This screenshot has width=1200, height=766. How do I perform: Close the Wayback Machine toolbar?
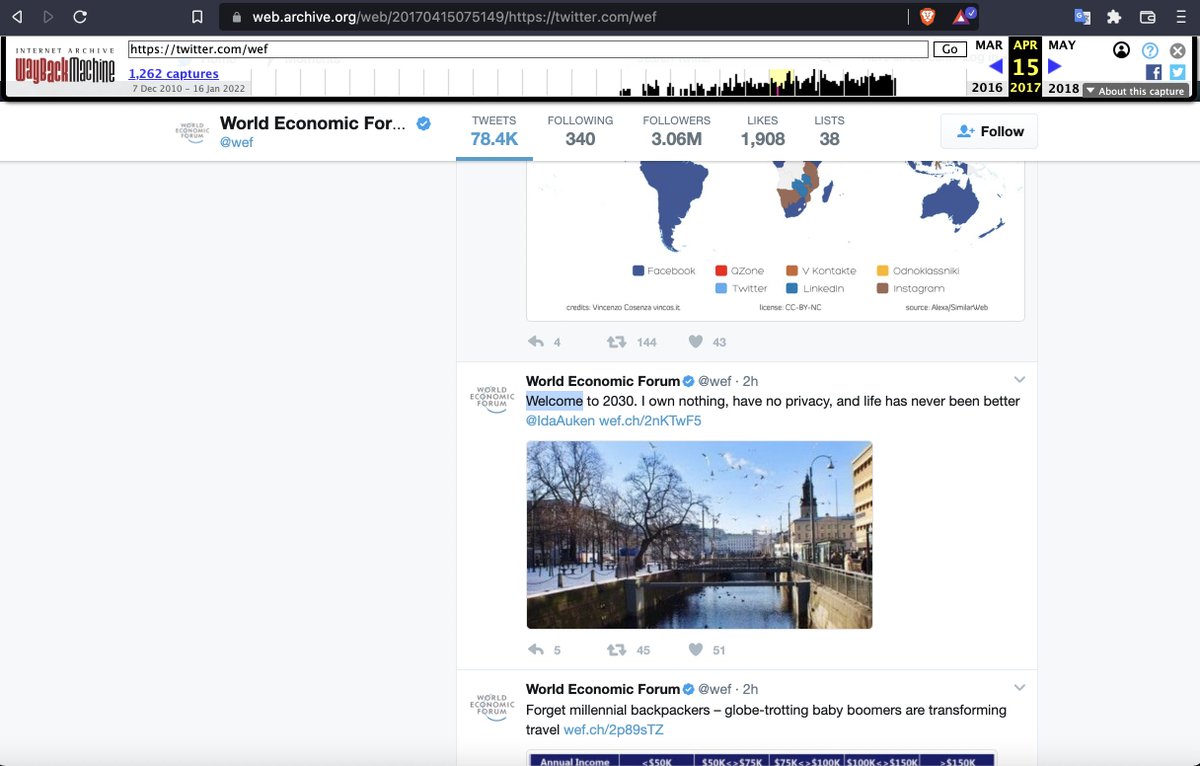pos(1178,50)
